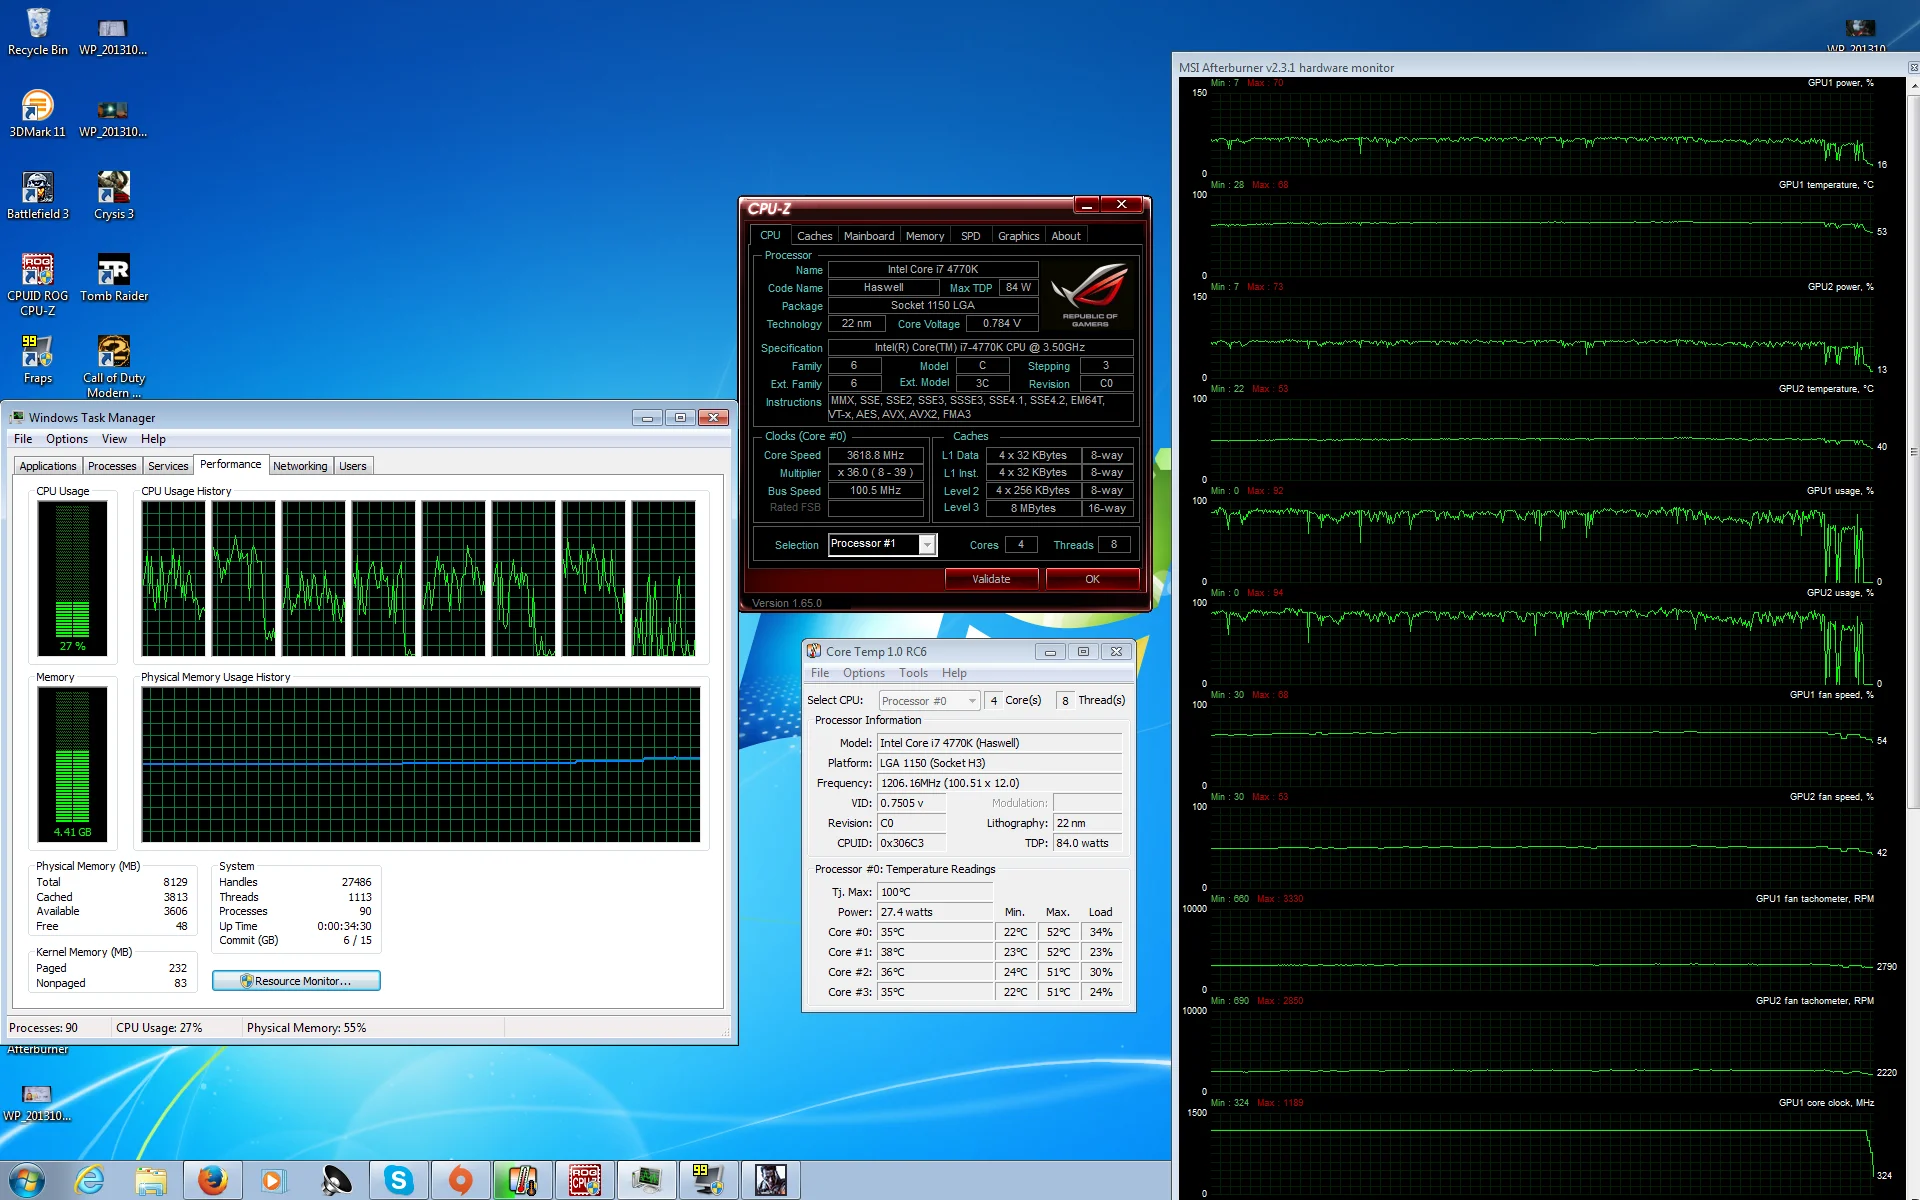Click the GPU1 usage graph in Afterburner
1920x1200 pixels.
point(1540,540)
